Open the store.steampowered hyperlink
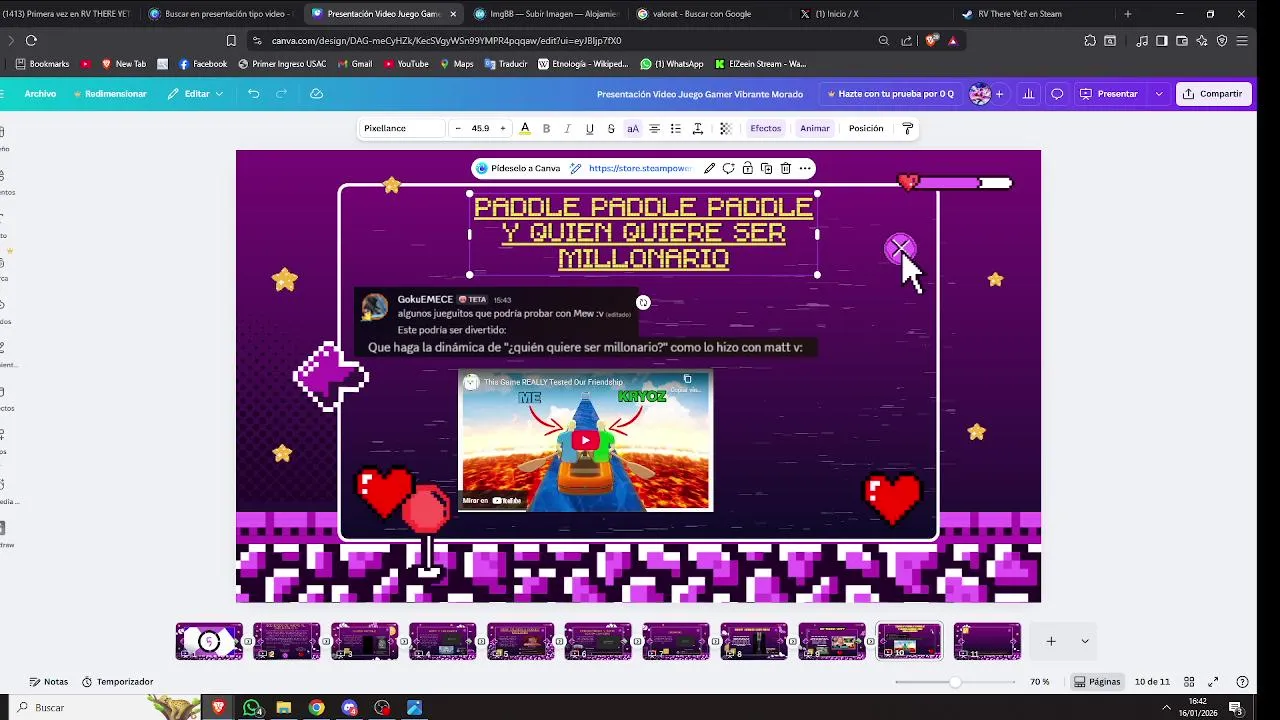Screen dimensions: 1280x720 pyautogui.click(x=640, y=168)
